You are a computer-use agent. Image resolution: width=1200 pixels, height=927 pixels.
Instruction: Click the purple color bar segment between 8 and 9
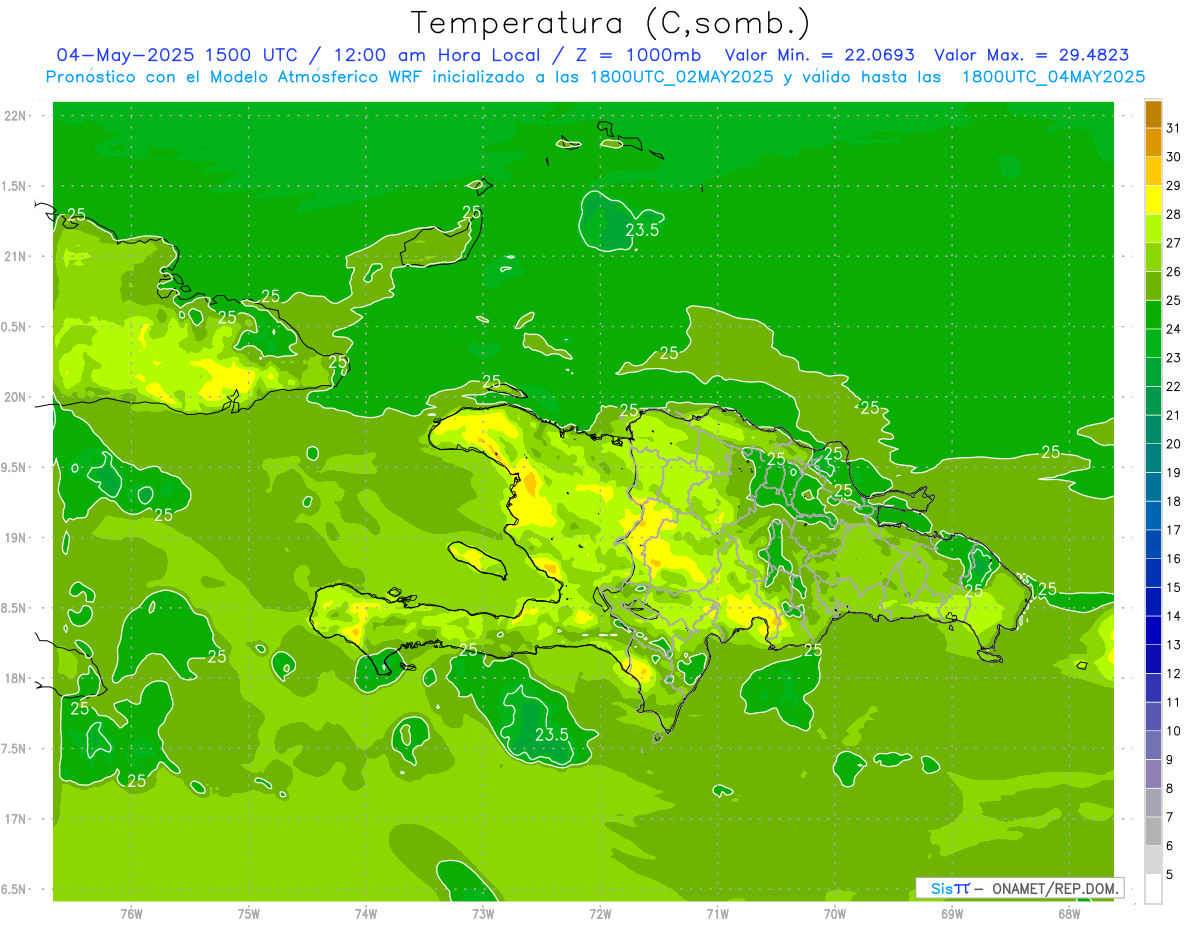coord(1153,774)
